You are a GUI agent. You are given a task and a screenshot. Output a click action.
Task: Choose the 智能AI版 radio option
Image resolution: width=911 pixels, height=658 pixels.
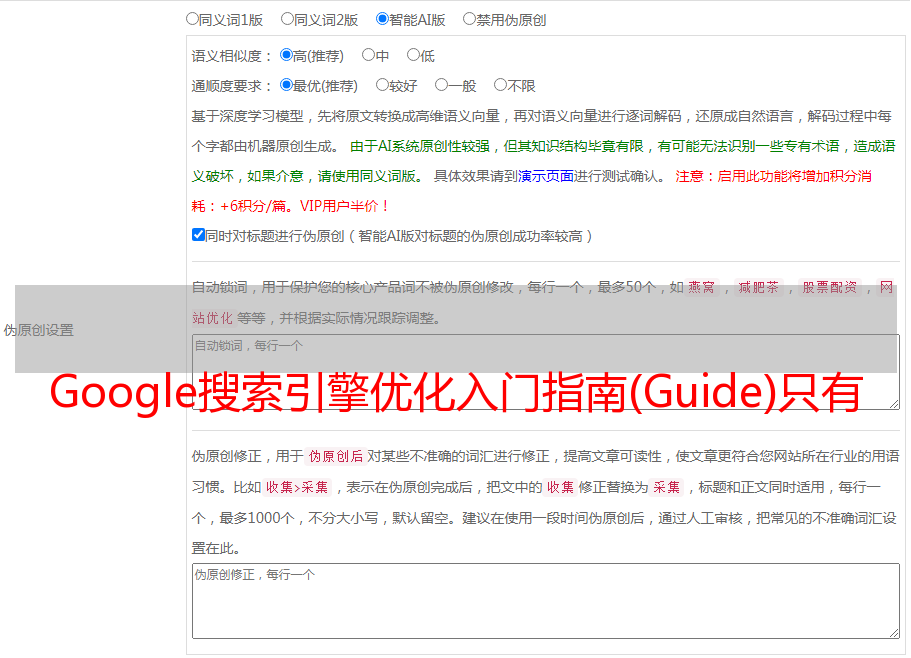point(382,19)
